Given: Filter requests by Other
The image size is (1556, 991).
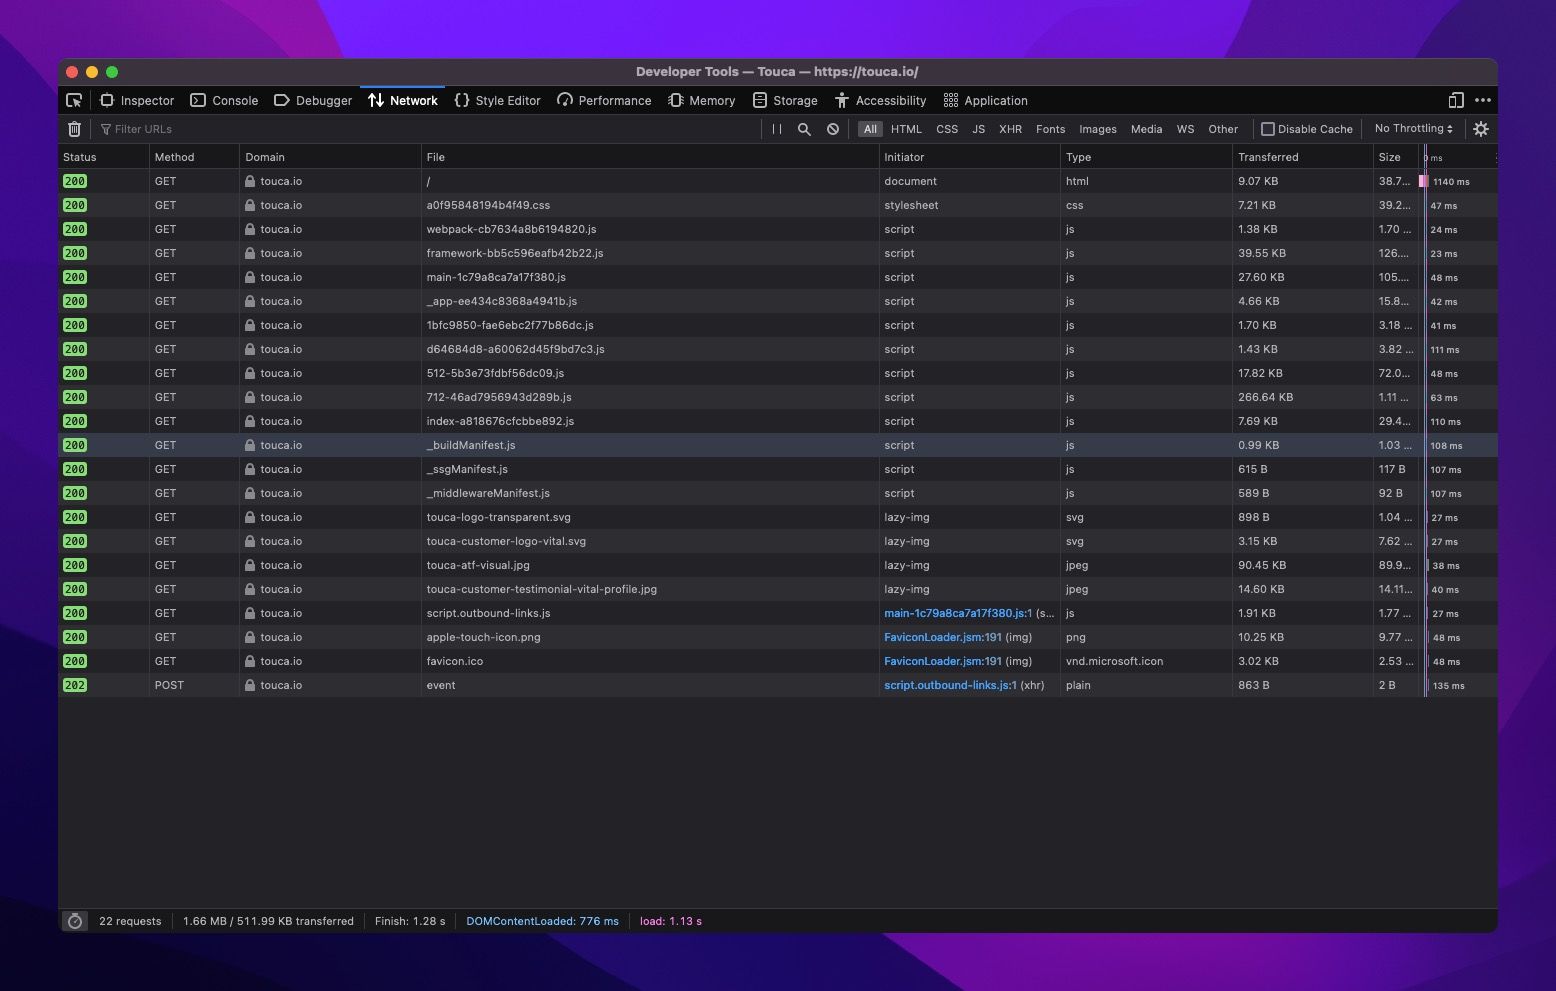Looking at the screenshot, I should click(1223, 129).
